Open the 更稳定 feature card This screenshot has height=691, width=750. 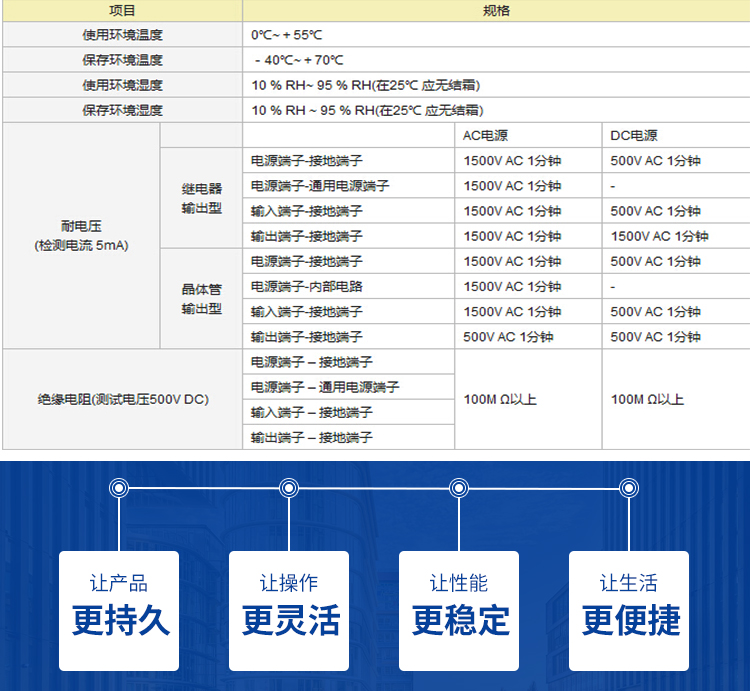click(x=459, y=610)
